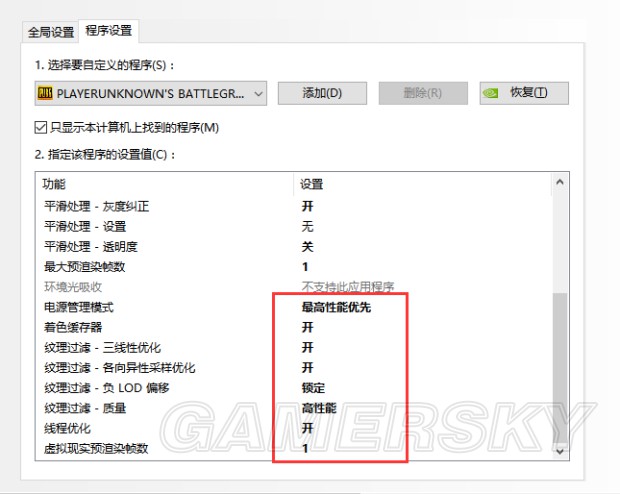Open 电源管理模式 setting value 最高性能优先
620x494 pixels.
(336, 307)
